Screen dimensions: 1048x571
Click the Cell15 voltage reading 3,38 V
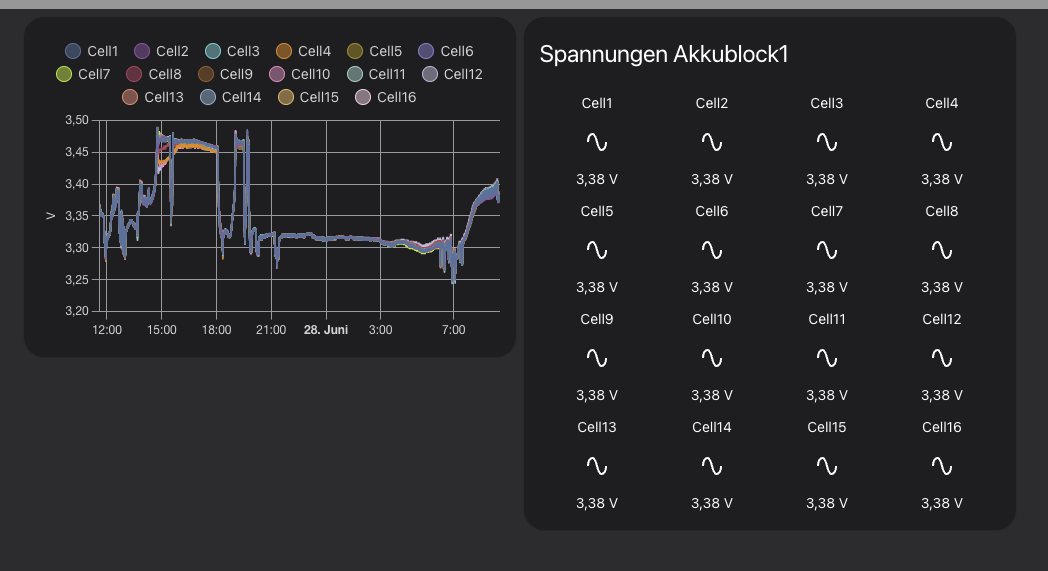click(x=827, y=503)
